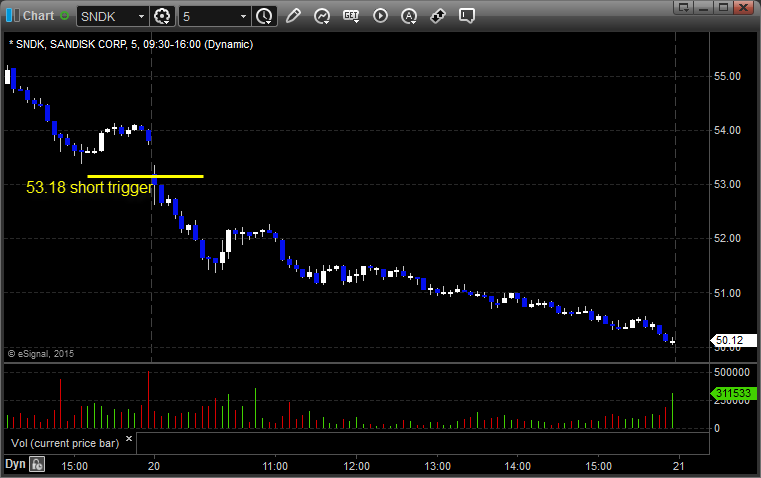The image size is (761, 478).
Task: Click the 54.00 price axis label
Action: coord(727,130)
